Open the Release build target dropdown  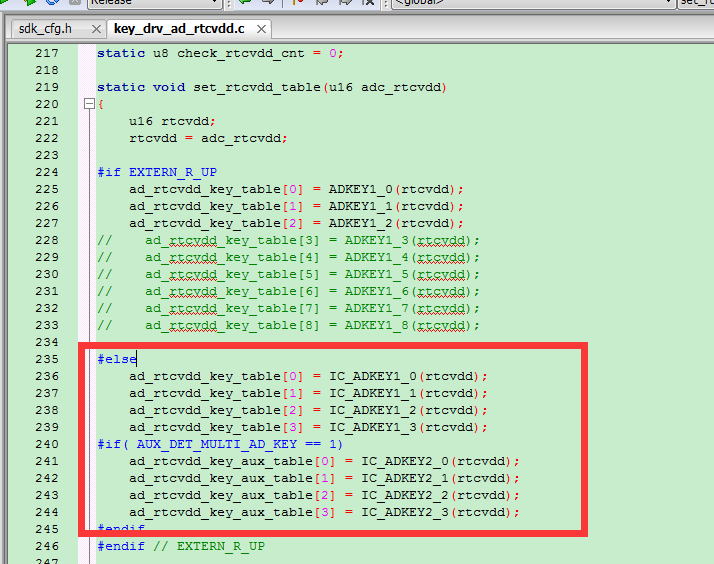[x=154, y=3]
